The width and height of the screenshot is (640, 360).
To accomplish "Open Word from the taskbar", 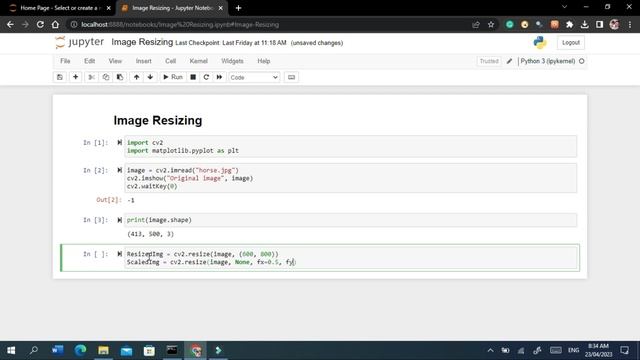I will tap(58, 350).
